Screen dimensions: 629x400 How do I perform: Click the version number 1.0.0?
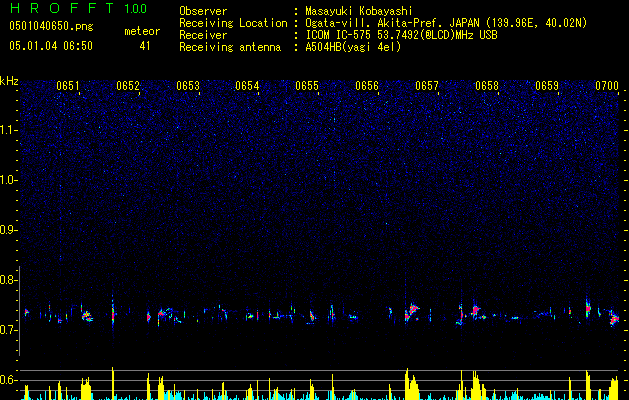pyautogui.click(x=135, y=8)
